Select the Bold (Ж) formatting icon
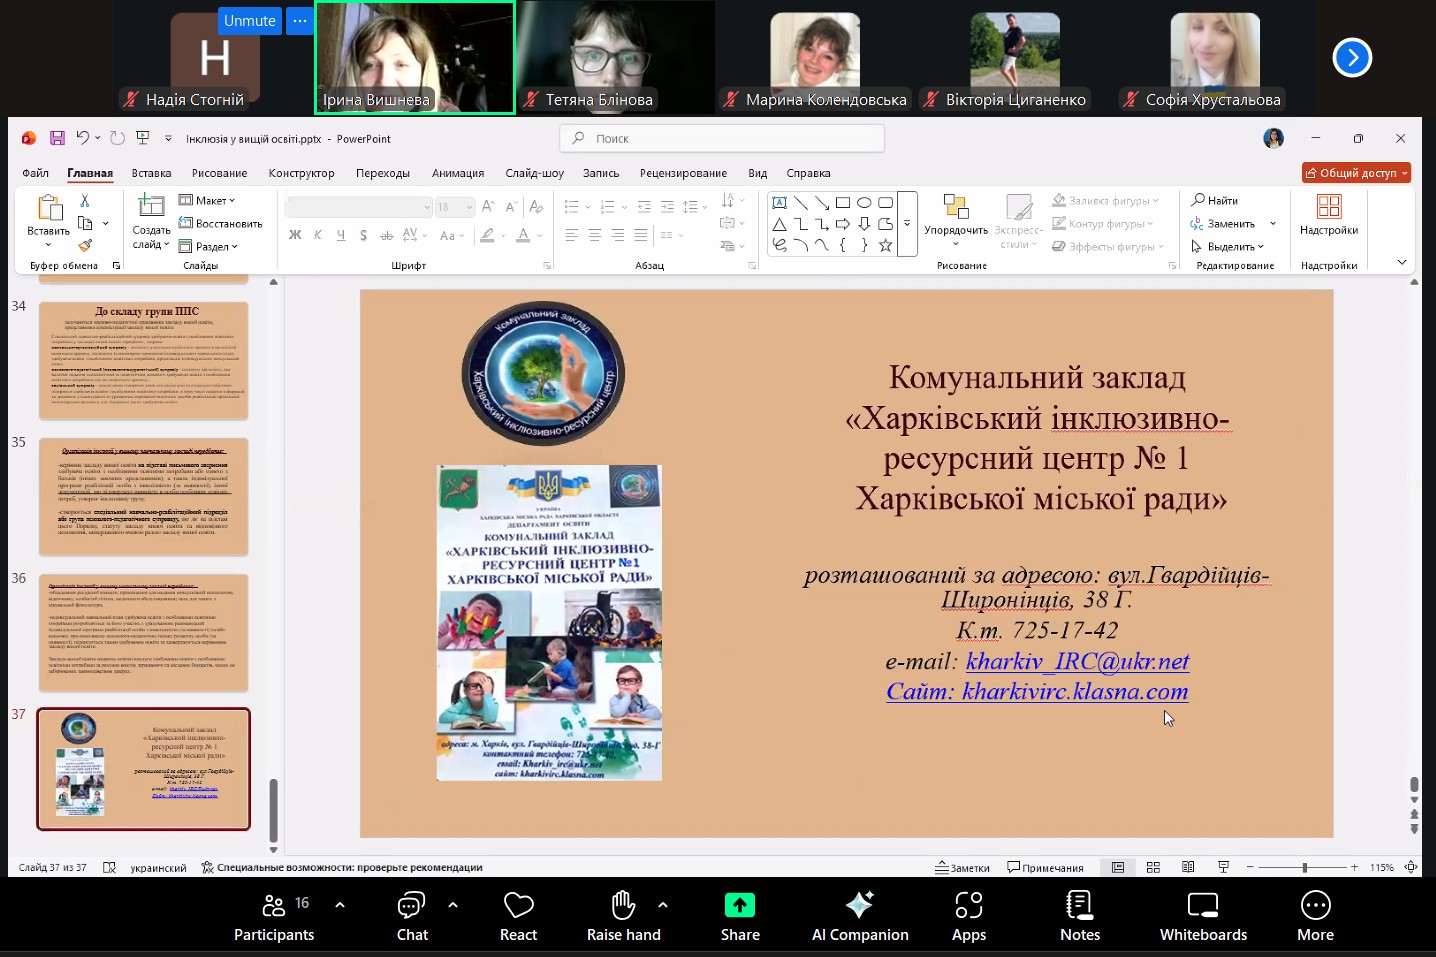 (x=294, y=235)
